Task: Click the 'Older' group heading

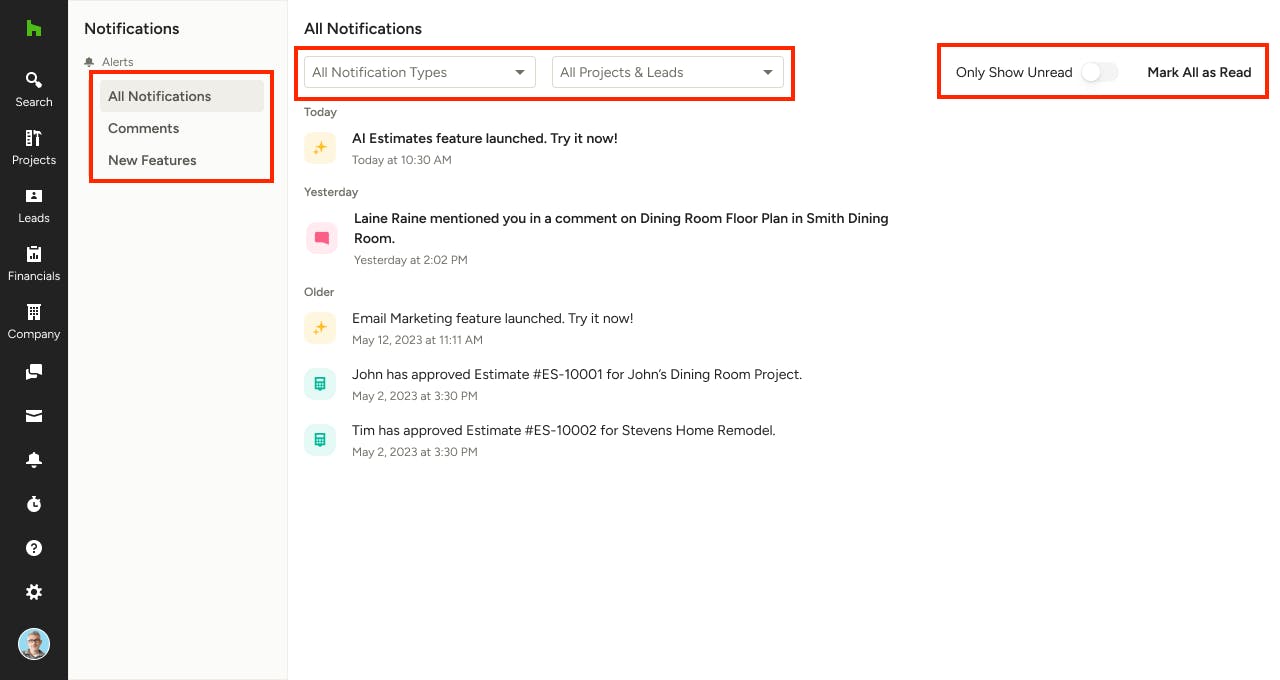Action: (x=319, y=292)
